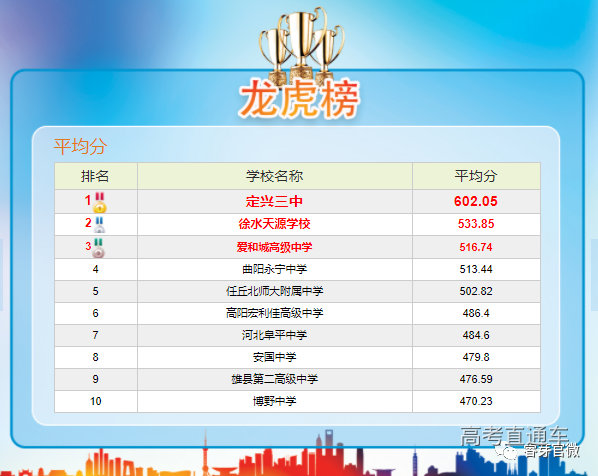Click the score 484.6

(476, 335)
